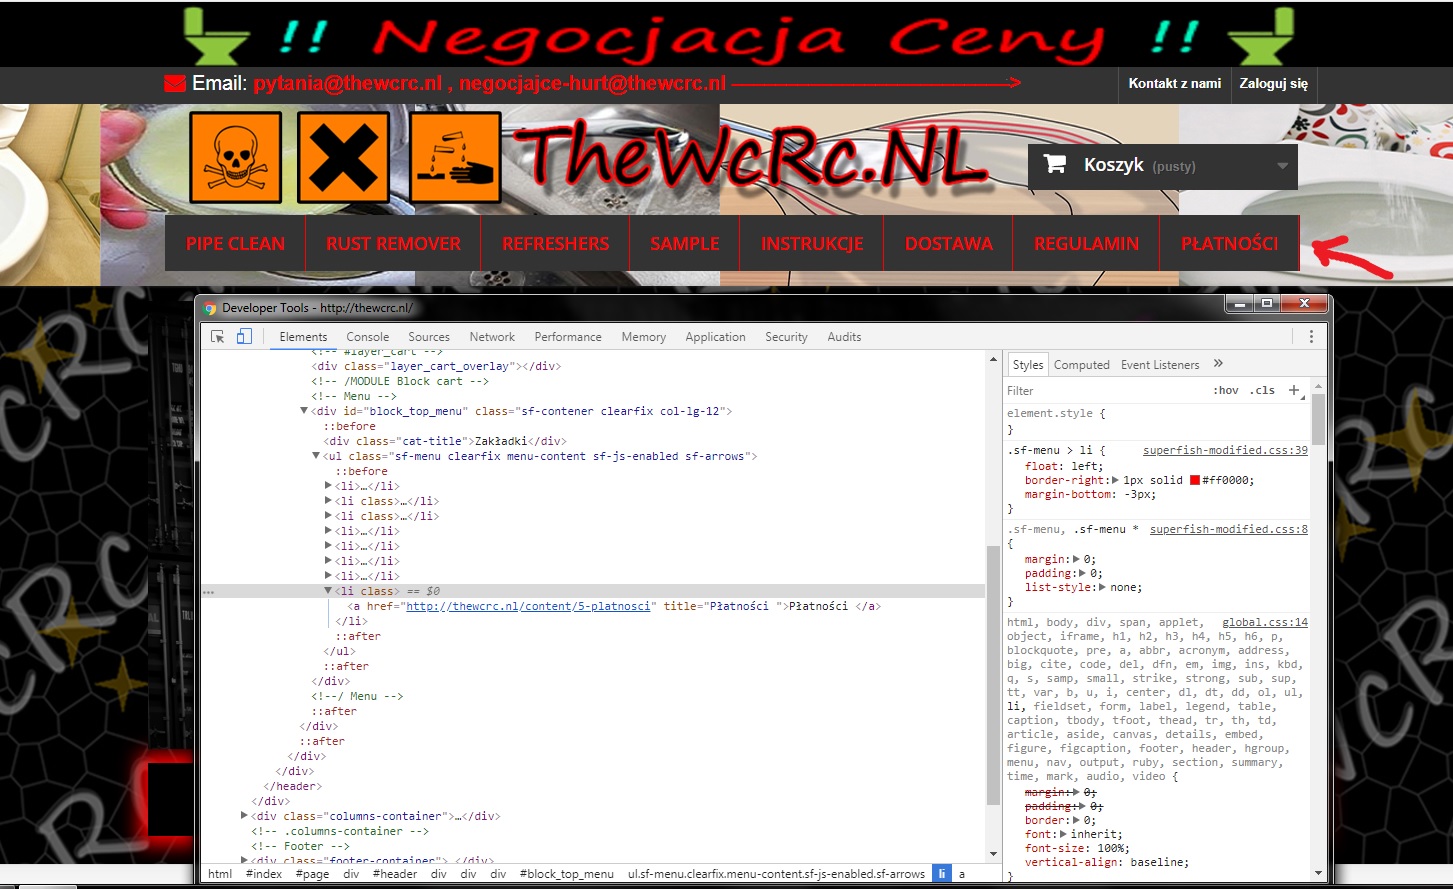The width and height of the screenshot is (1453, 889).
Task: Click the corrosive hazard warning icon
Action: (x=455, y=157)
